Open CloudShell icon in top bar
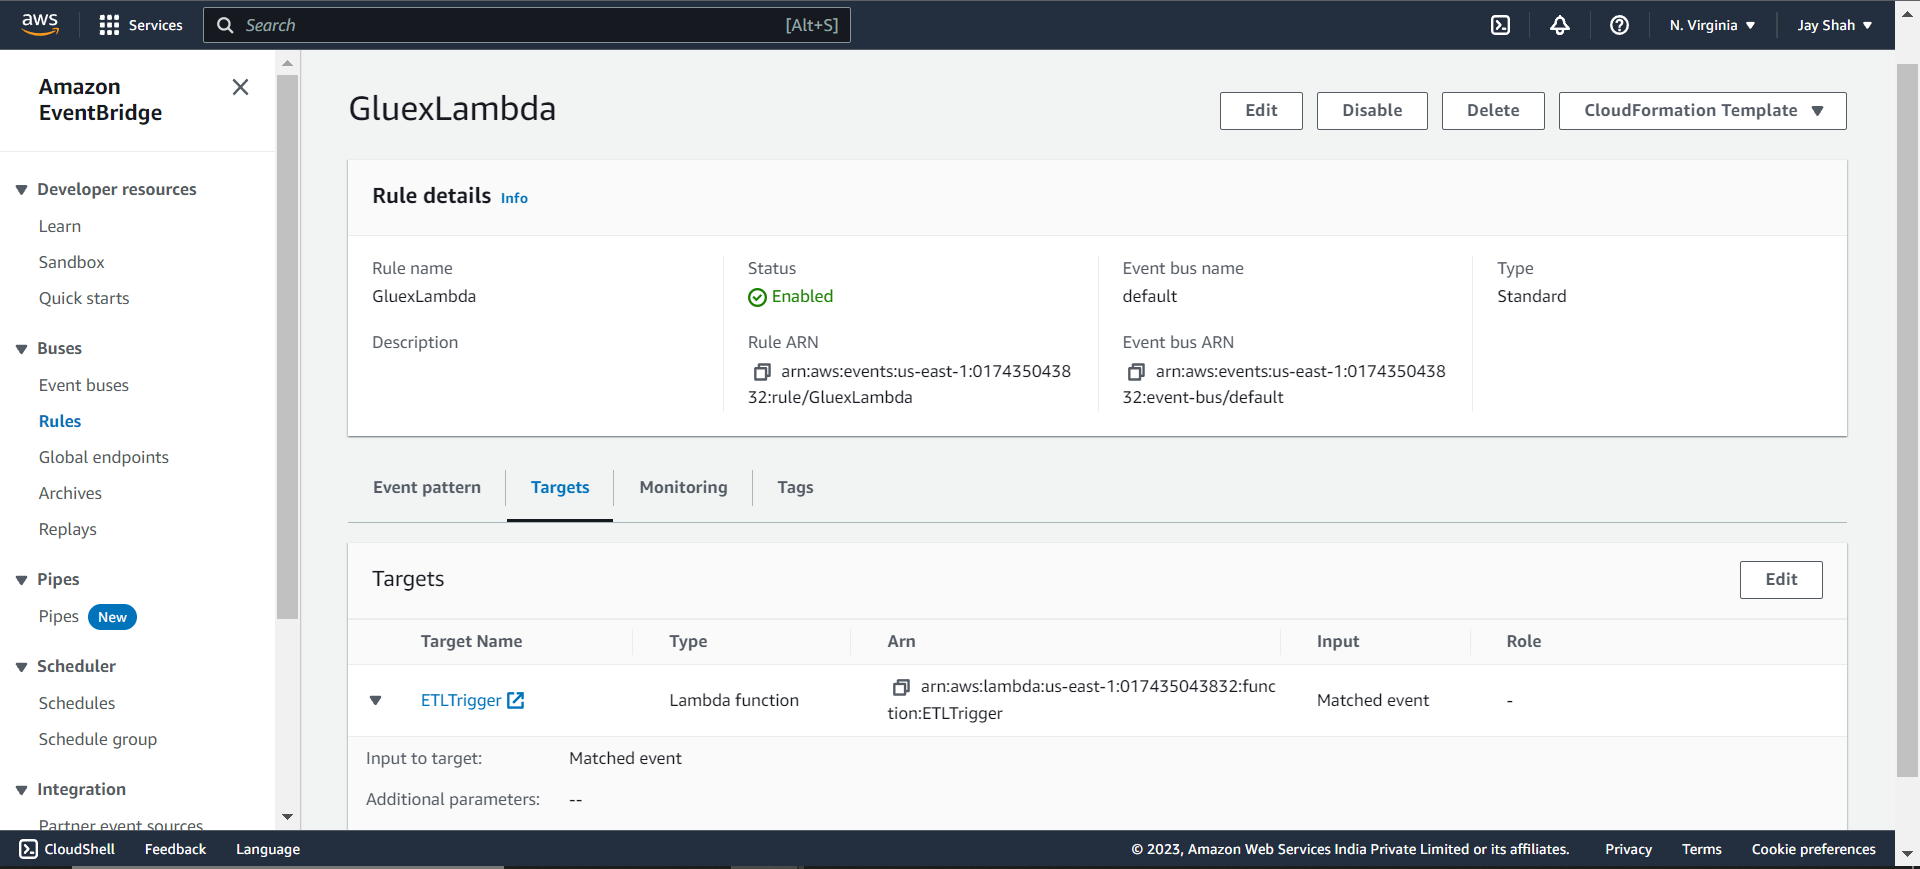The width and height of the screenshot is (1920, 869). tap(1500, 25)
